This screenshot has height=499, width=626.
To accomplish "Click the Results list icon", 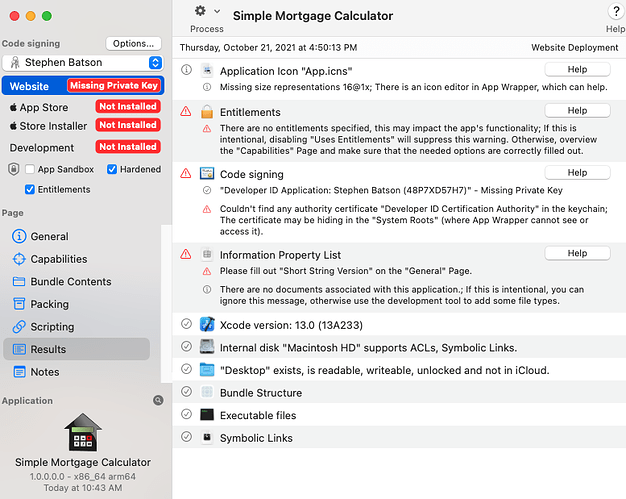I will 19,349.
